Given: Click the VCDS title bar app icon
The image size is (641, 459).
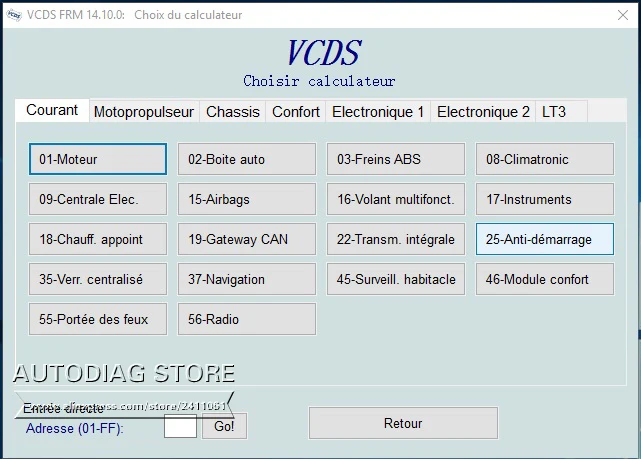Looking at the screenshot, I should (14, 15).
